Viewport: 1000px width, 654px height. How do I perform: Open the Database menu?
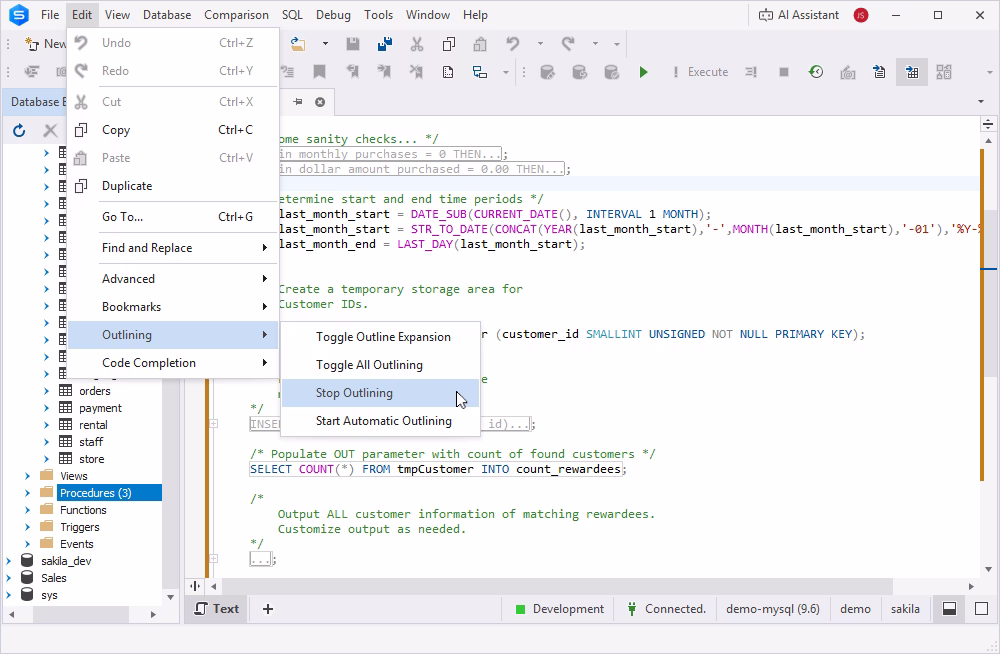[x=167, y=15]
